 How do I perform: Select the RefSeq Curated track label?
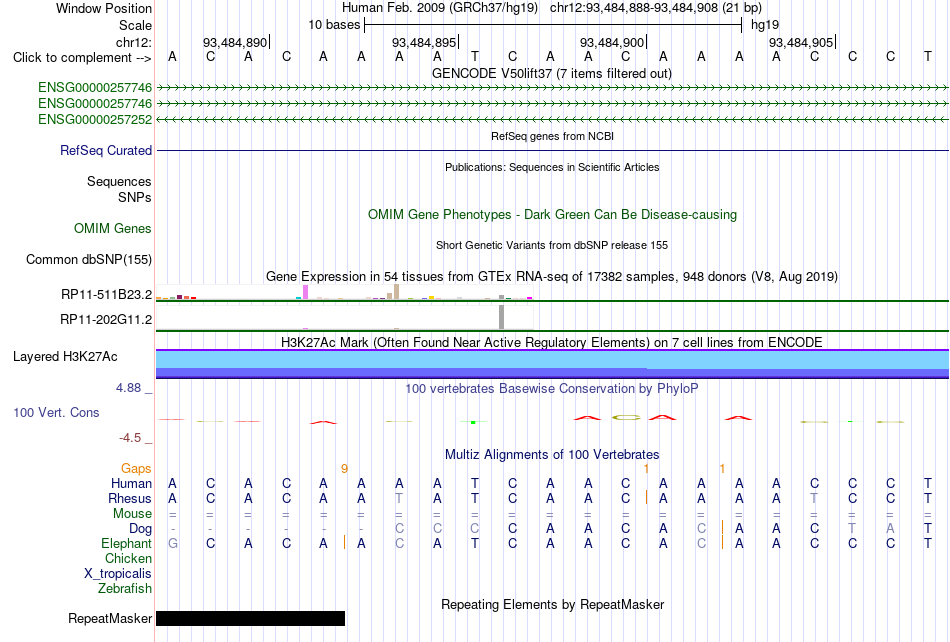point(106,150)
